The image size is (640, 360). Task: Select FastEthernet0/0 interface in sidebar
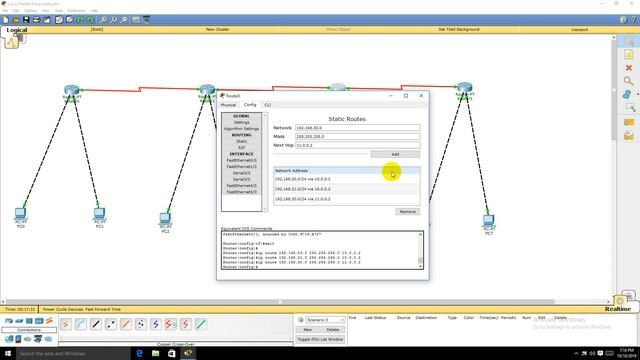(241, 160)
